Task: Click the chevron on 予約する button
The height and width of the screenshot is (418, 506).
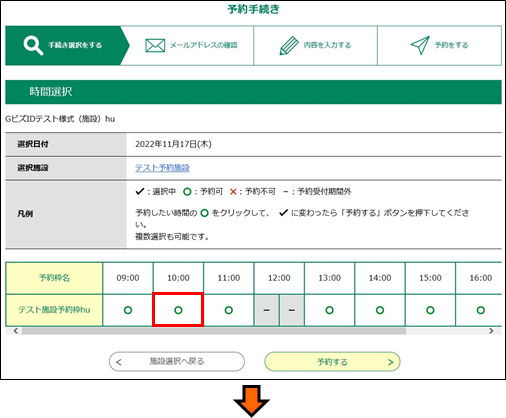Action: click(390, 362)
